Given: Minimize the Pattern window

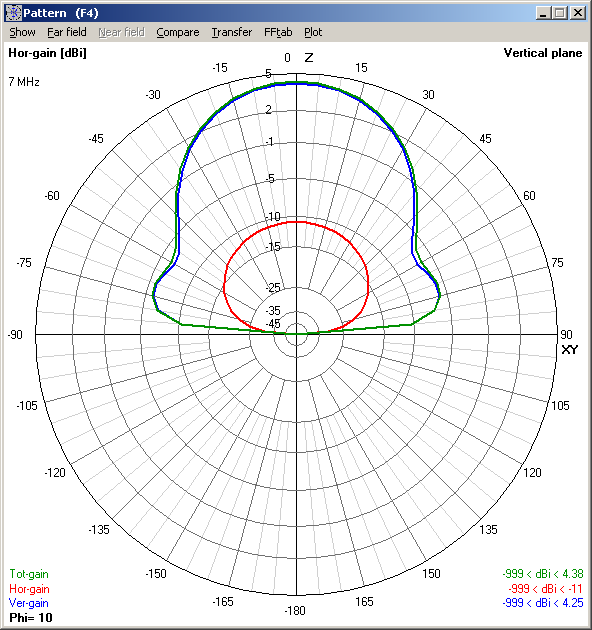Looking at the screenshot, I should click(x=543, y=13).
